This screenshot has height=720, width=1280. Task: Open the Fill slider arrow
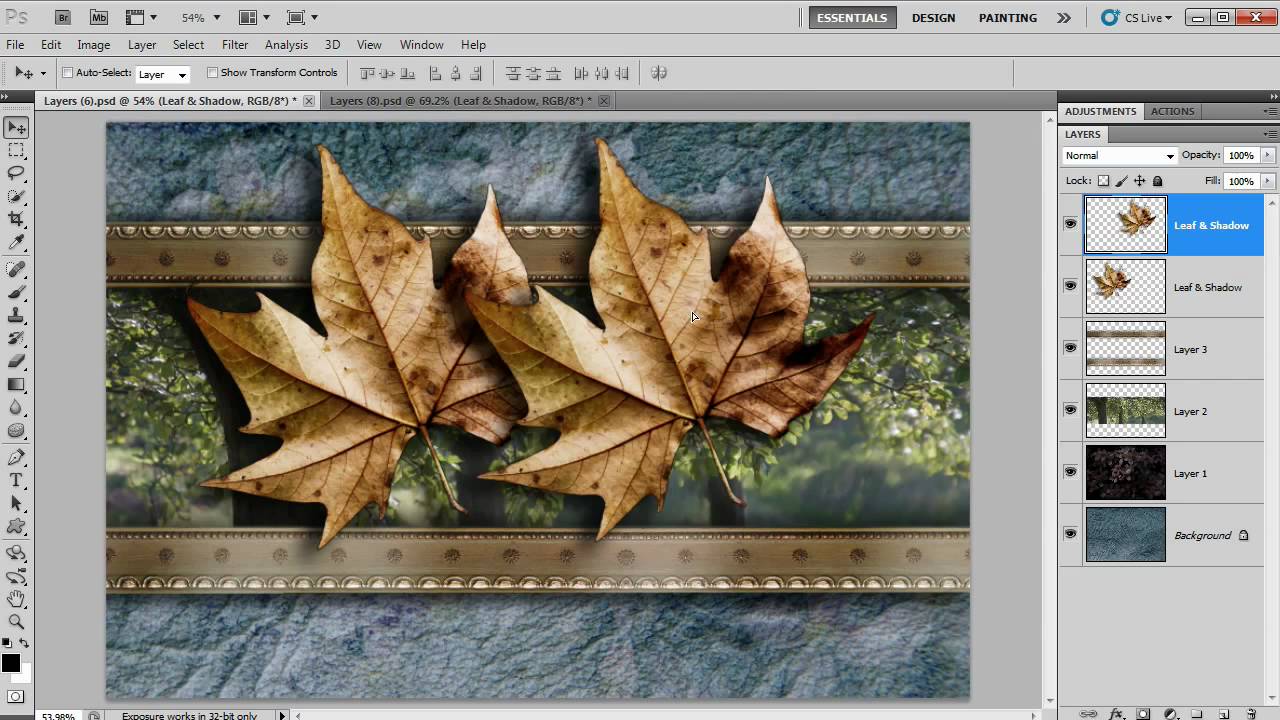(x=1267, y=181)
